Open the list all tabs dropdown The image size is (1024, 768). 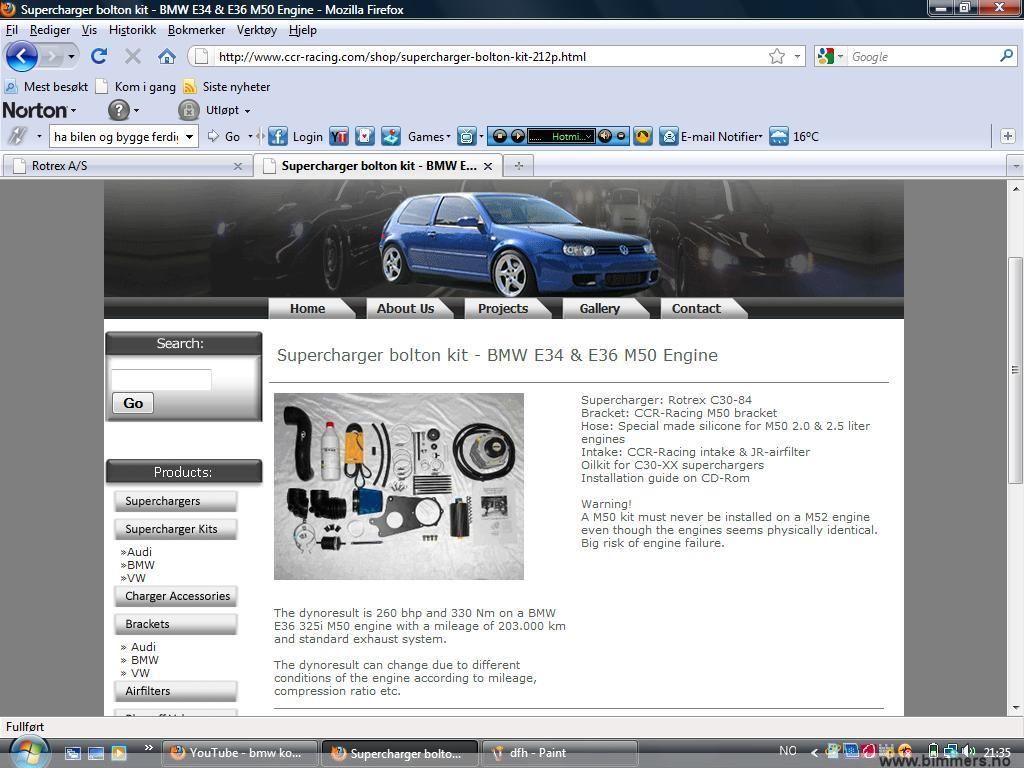(x=1016, y=166)
